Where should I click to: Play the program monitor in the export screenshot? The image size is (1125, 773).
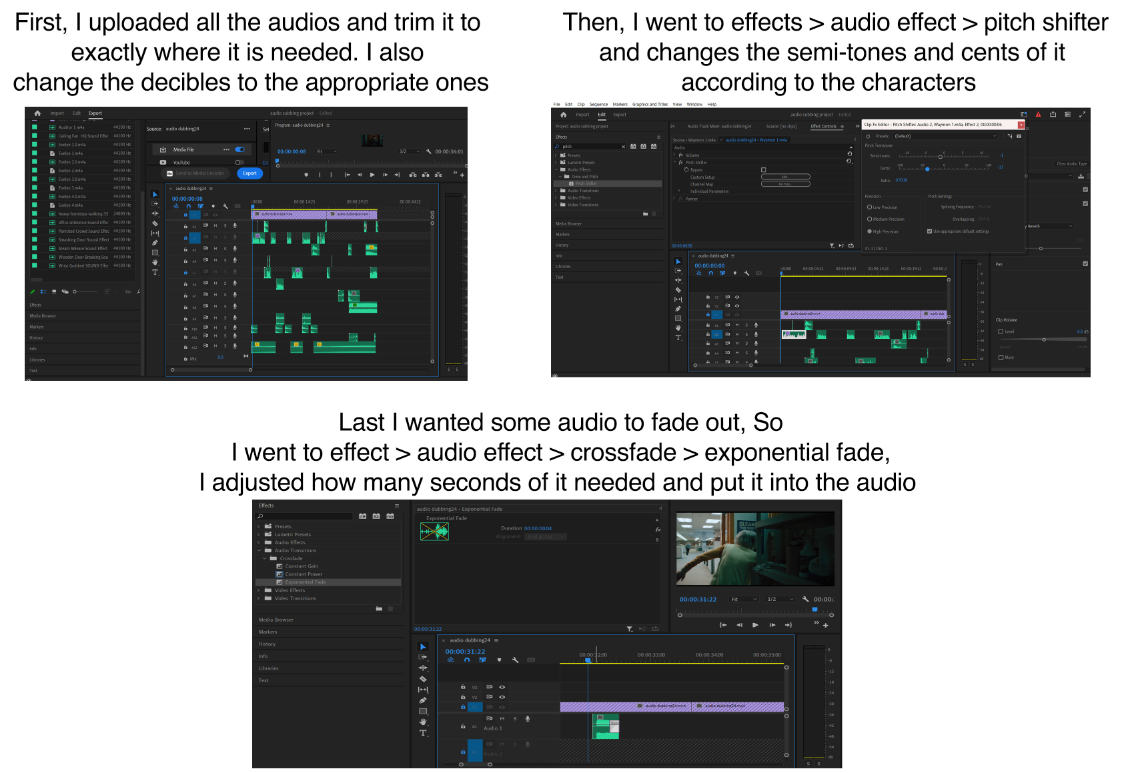click(372, 175)
